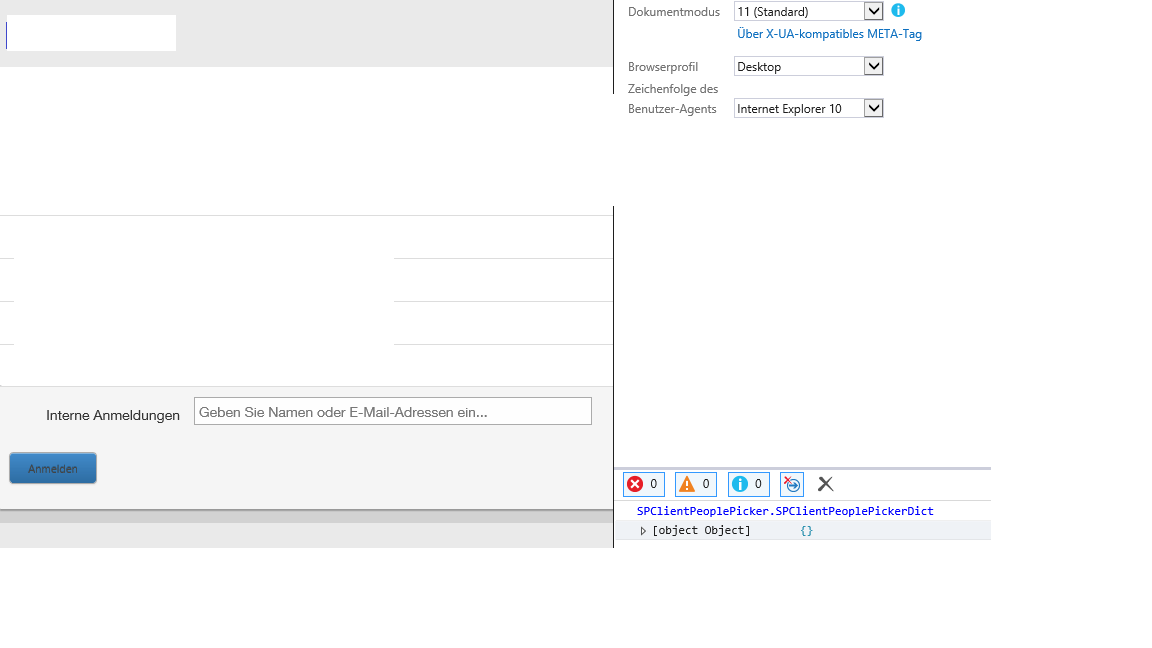Open the Dokumentmodus dropdown
Screen dimensions: 1152x648
pos(874,11)
